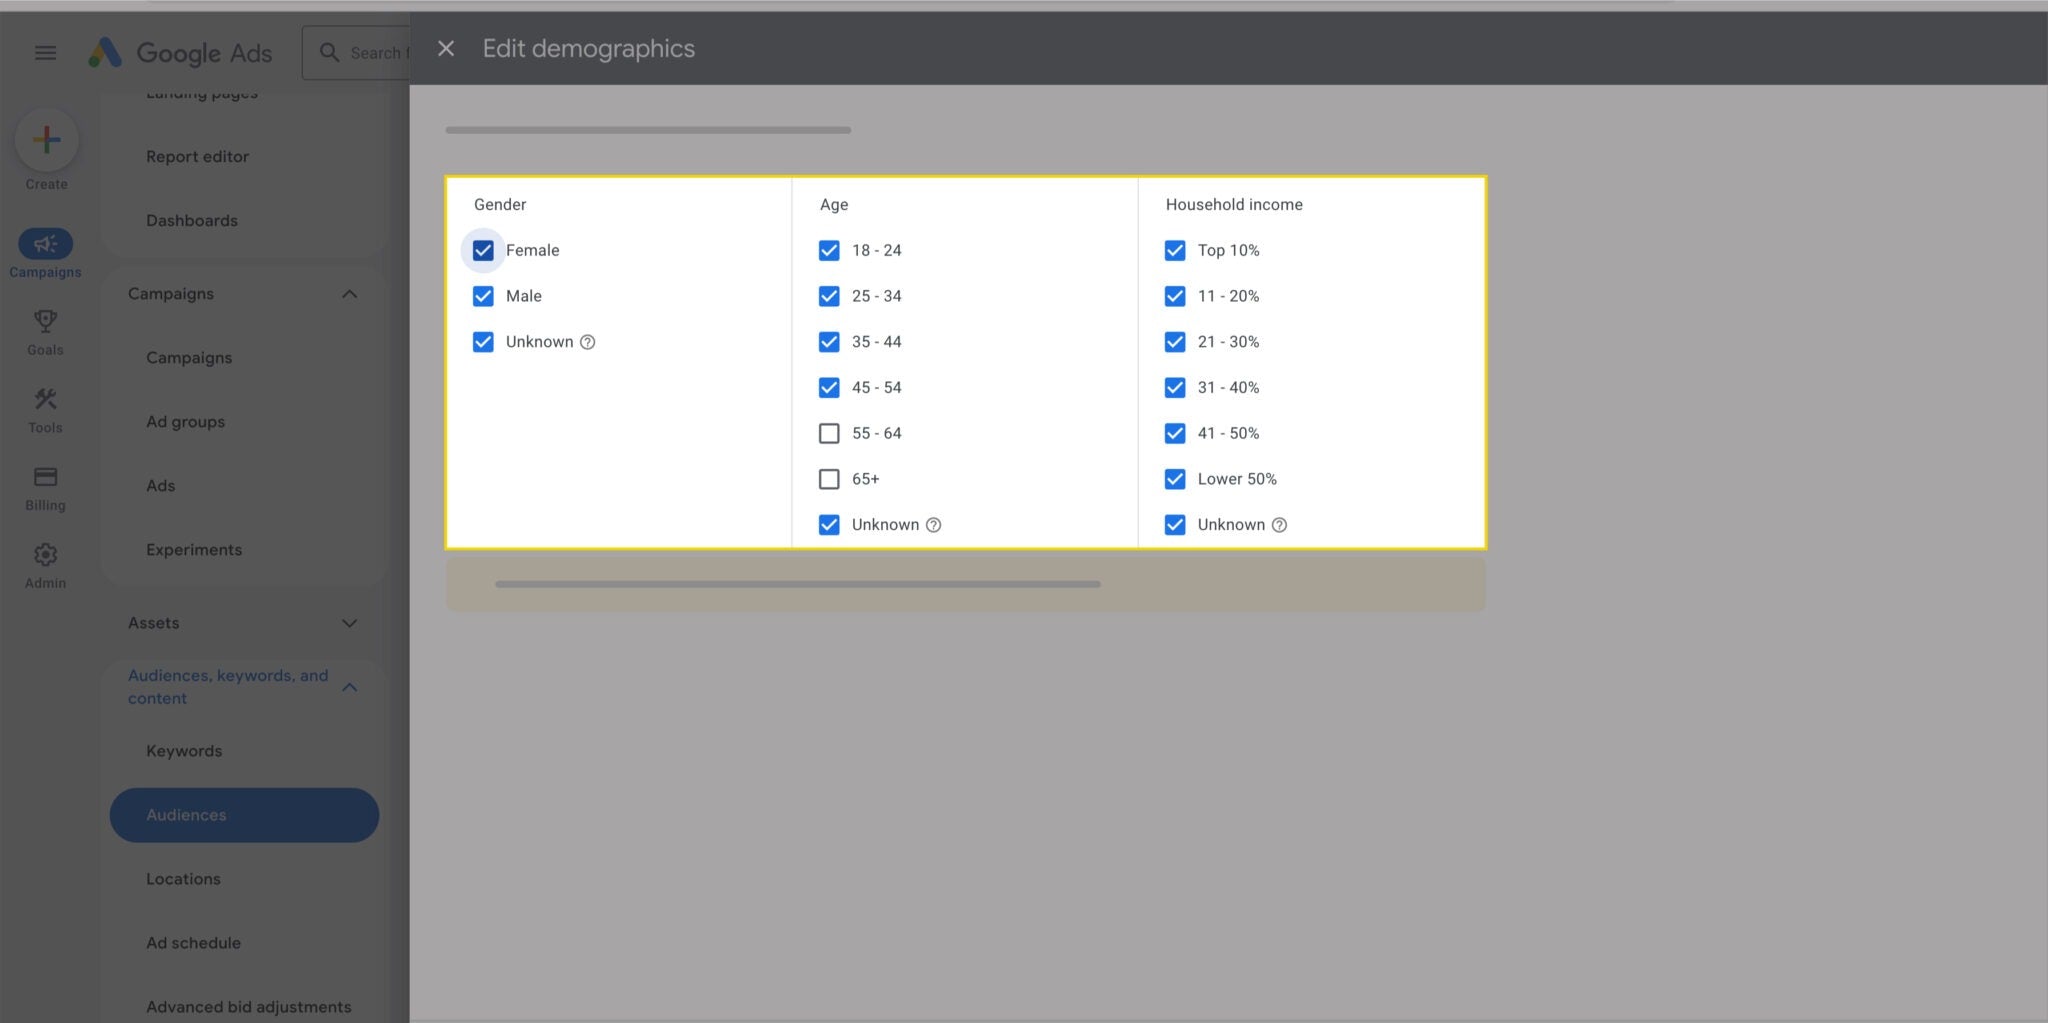Open Locations in sidebar
Screen dimensions: 2048x1023
183,879
